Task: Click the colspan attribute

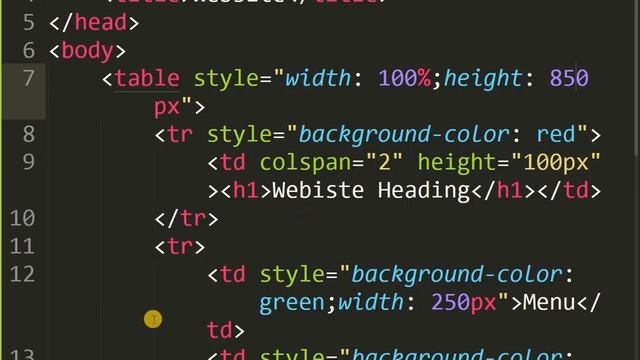Action: 305,163
